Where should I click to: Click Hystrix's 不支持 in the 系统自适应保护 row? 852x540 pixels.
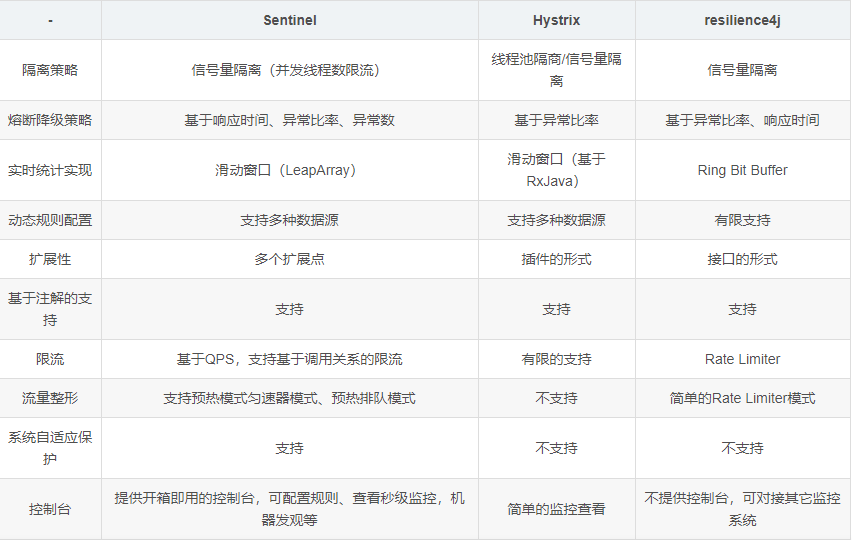pyautogui.click(x=556, y=448)
